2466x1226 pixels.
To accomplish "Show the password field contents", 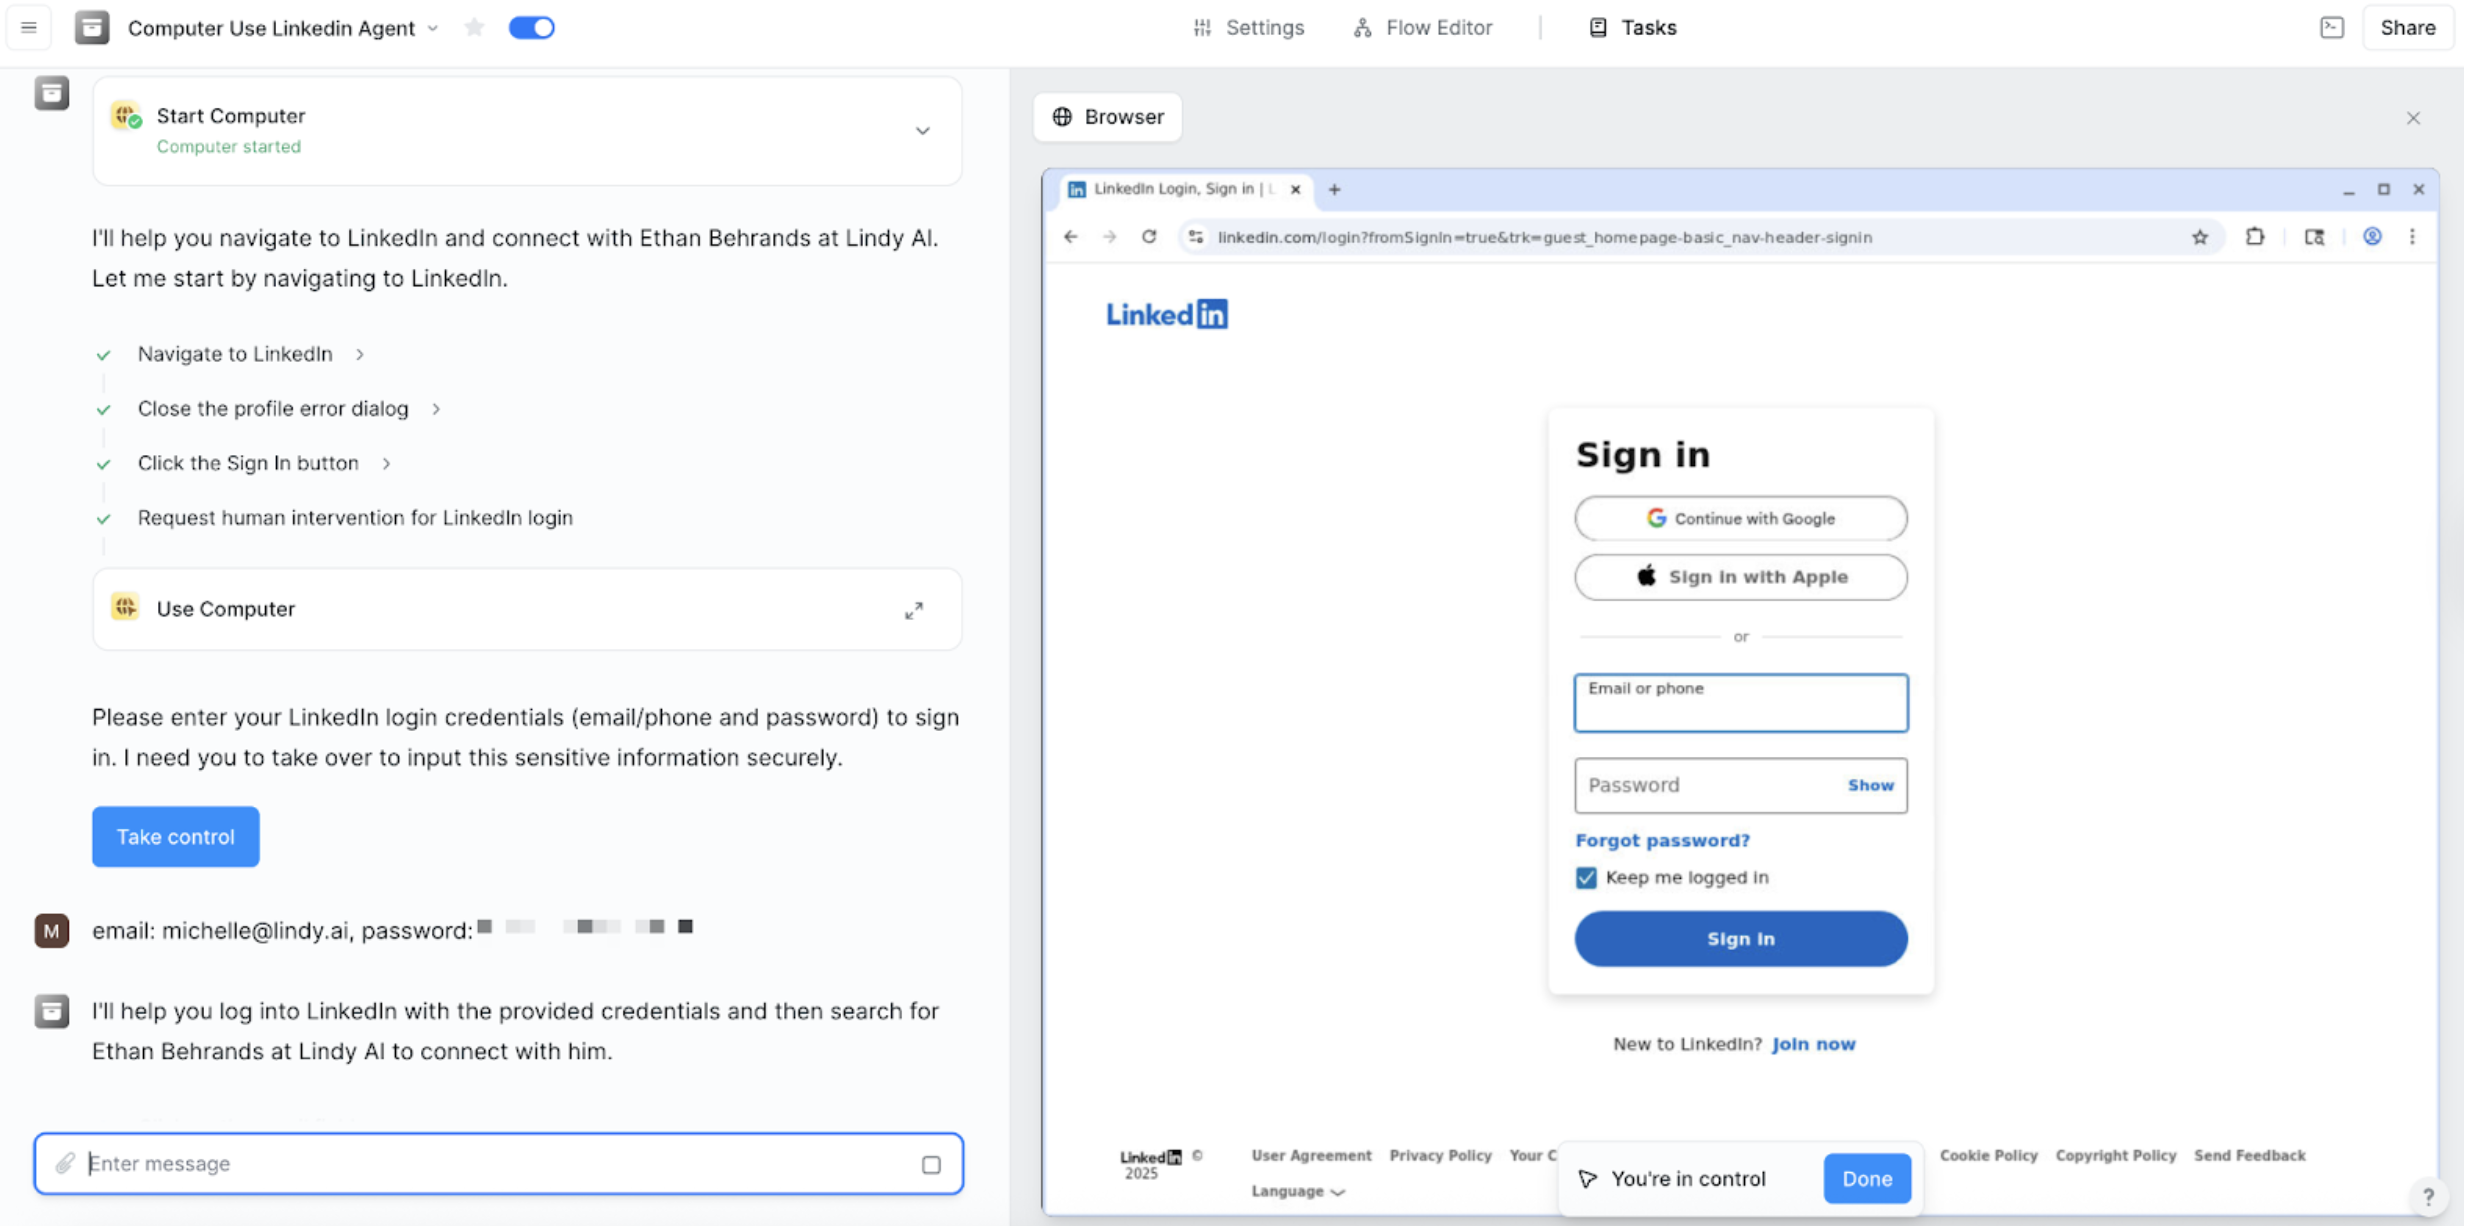I will [x=1870, y=785].
